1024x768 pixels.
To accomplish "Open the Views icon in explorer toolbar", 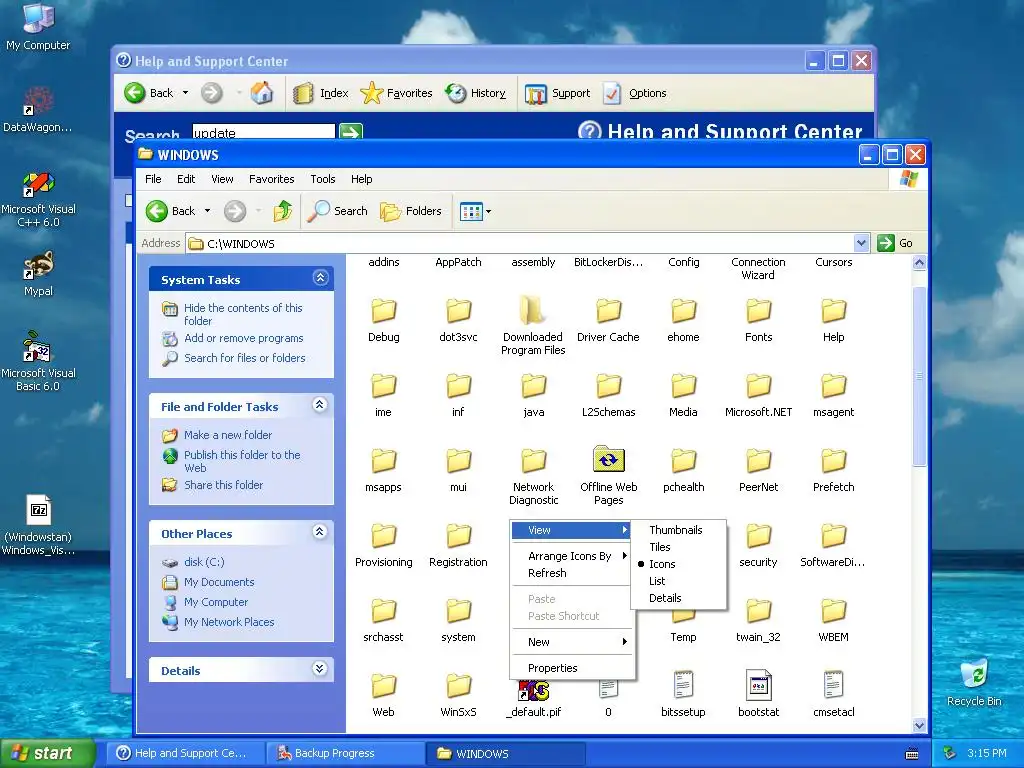I will click(471, 211).
